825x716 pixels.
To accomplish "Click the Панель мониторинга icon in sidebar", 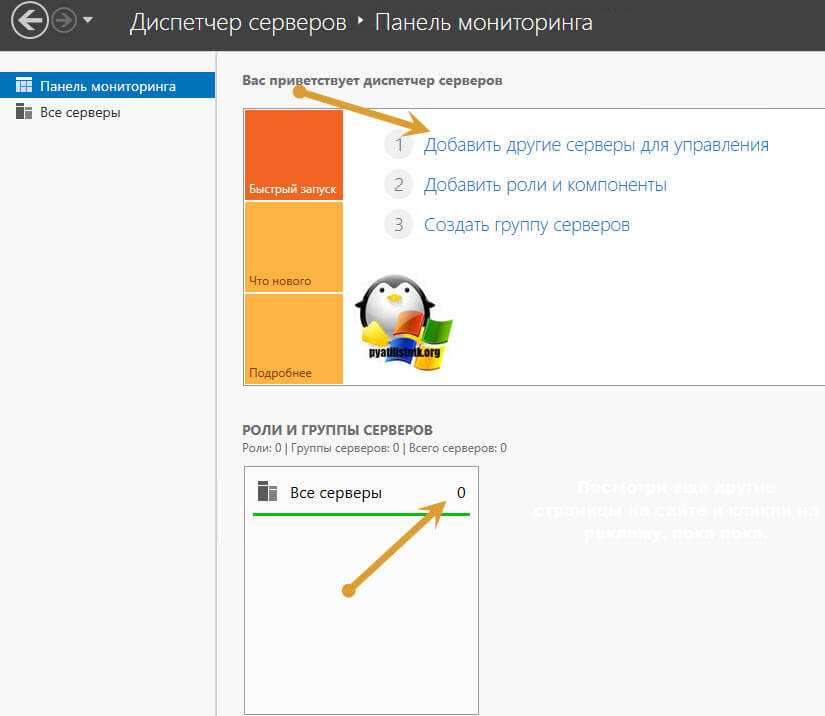I will [24, 86].
